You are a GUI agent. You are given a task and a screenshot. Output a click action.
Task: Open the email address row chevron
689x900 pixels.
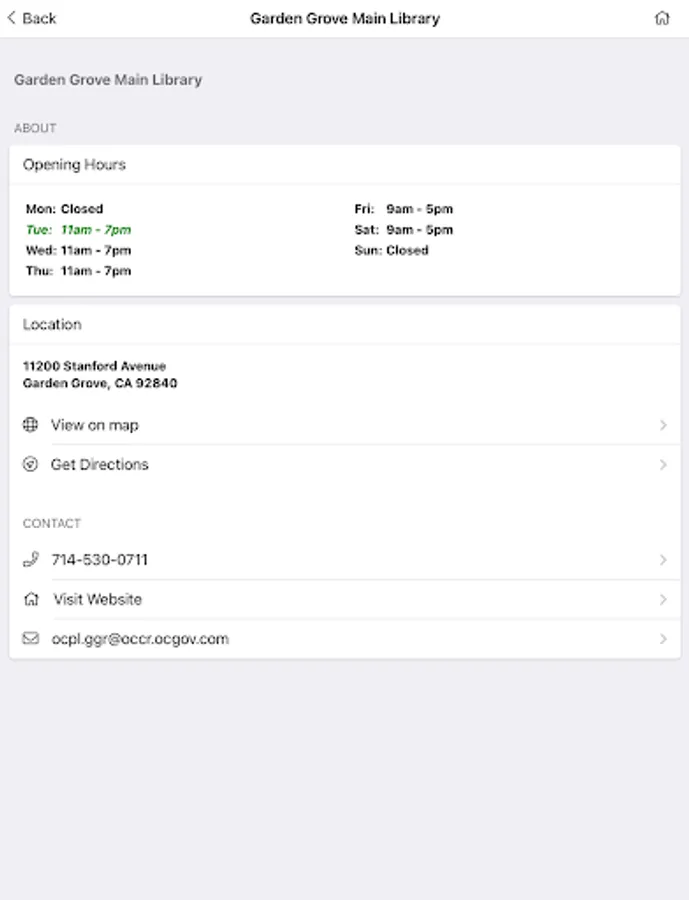(663, 638)
